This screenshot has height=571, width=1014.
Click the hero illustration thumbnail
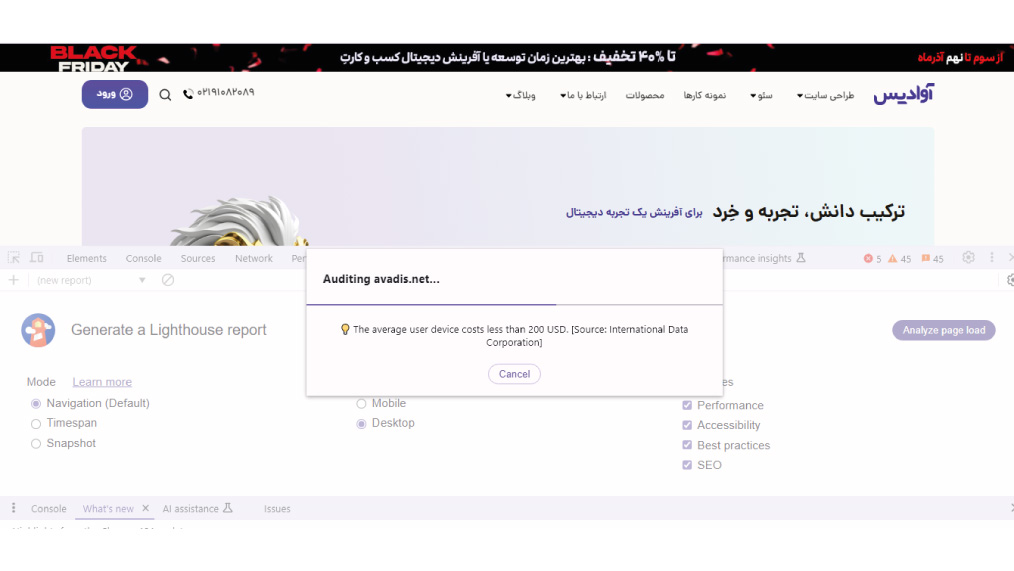tap(238, 221)
